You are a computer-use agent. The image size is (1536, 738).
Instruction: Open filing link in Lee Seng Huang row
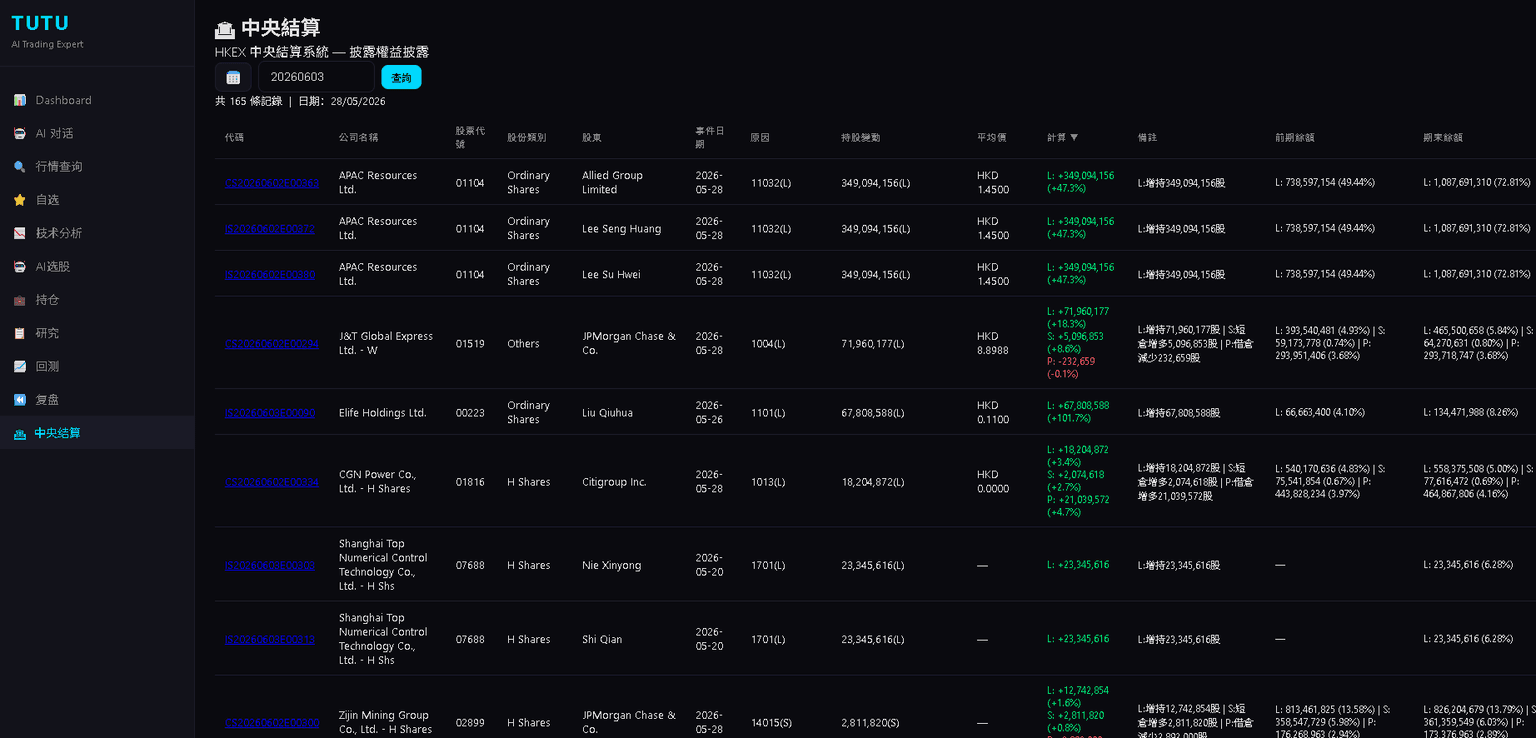point(269,229)
